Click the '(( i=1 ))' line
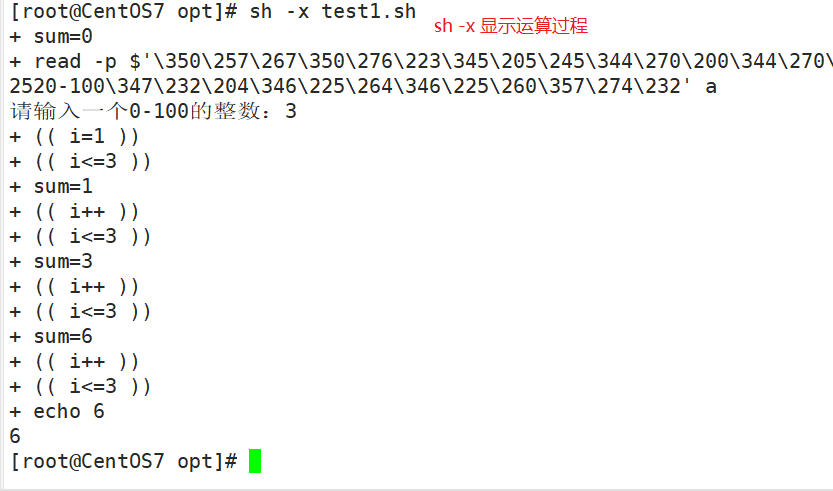The width and height of the screenshot is (833, 491). coord(87,136)
